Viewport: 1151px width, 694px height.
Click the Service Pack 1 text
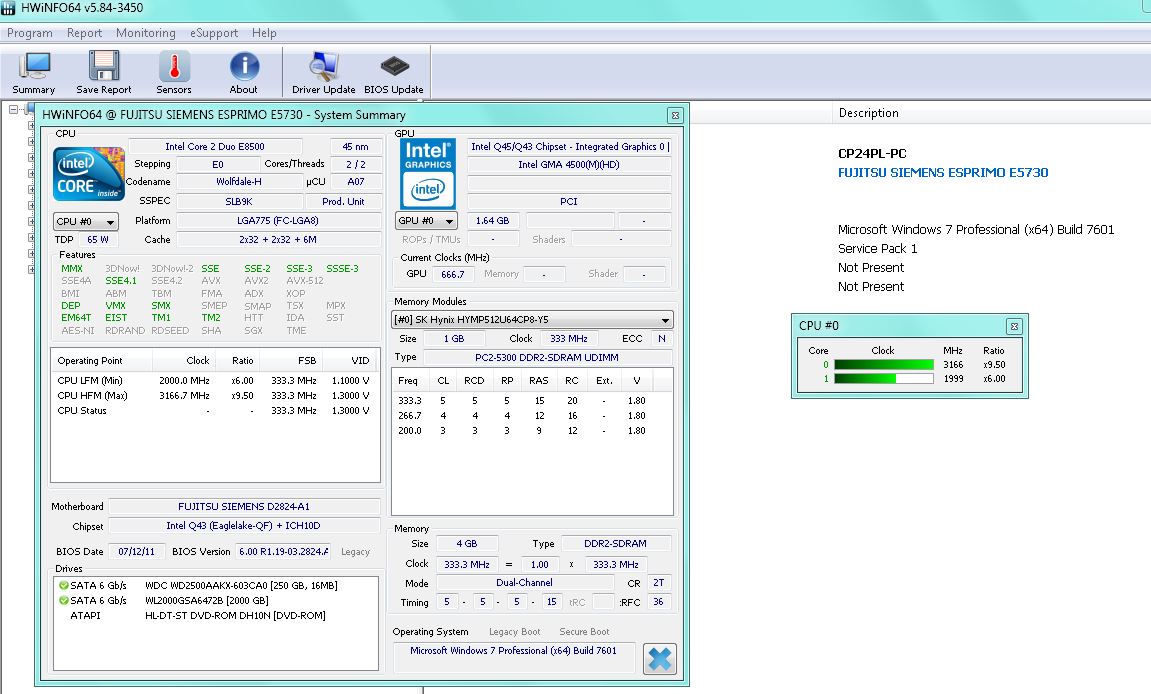point(877,249)
